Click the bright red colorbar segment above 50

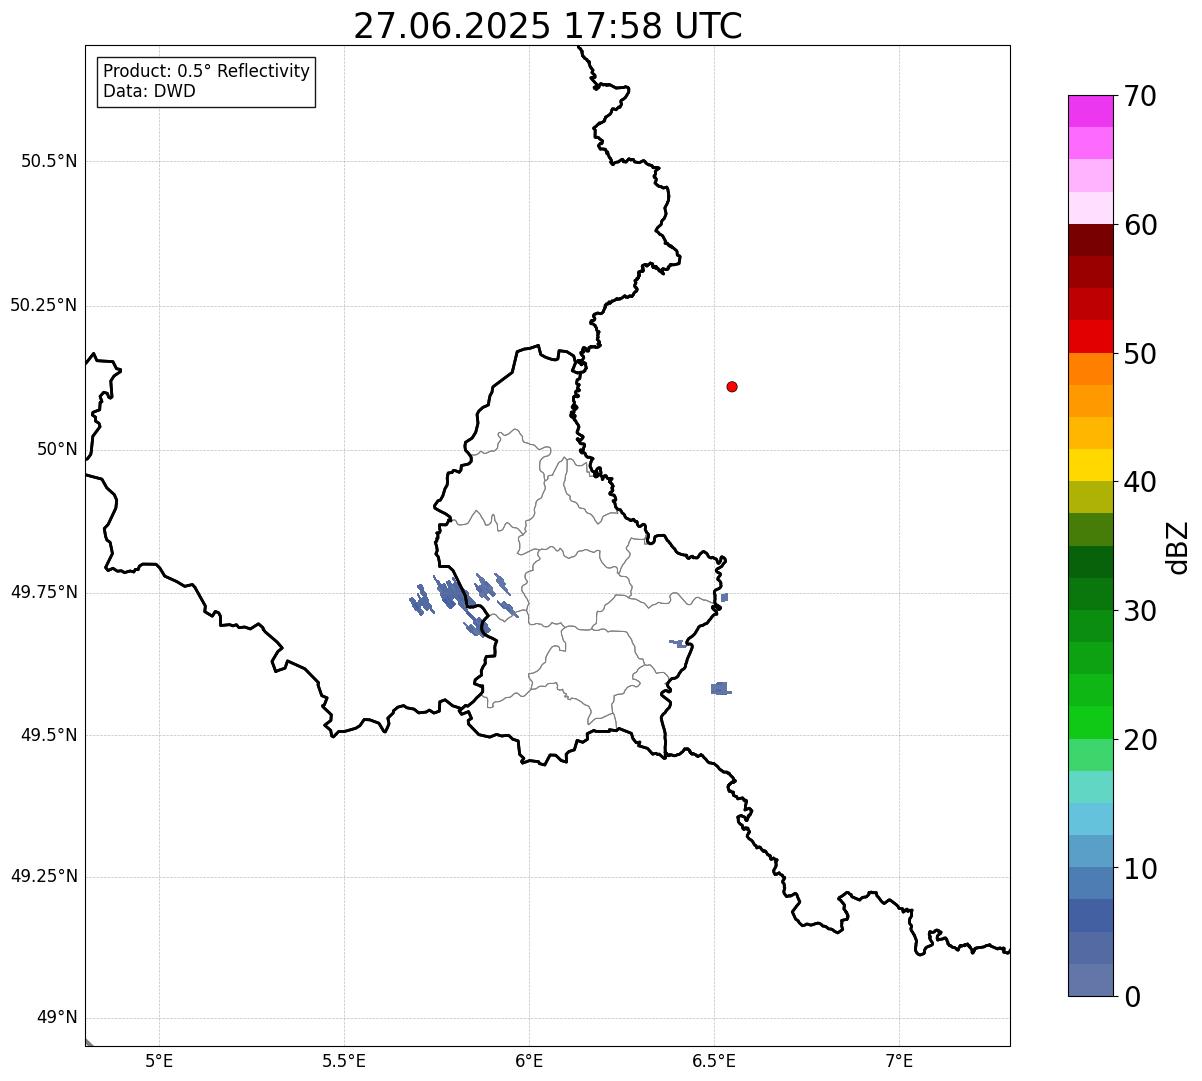coord(1091,336)
